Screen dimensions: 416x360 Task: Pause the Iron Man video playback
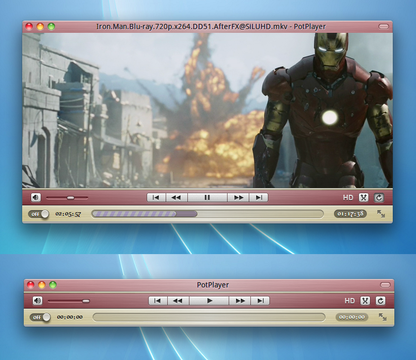click(x=207, y=198)
